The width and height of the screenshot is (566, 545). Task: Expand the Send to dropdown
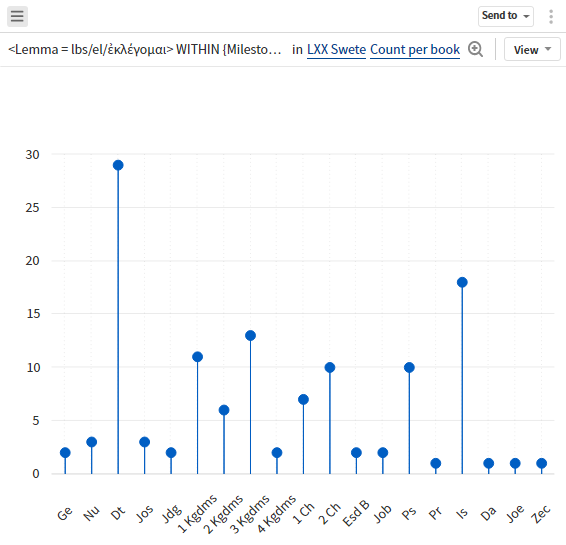point(506,16)
